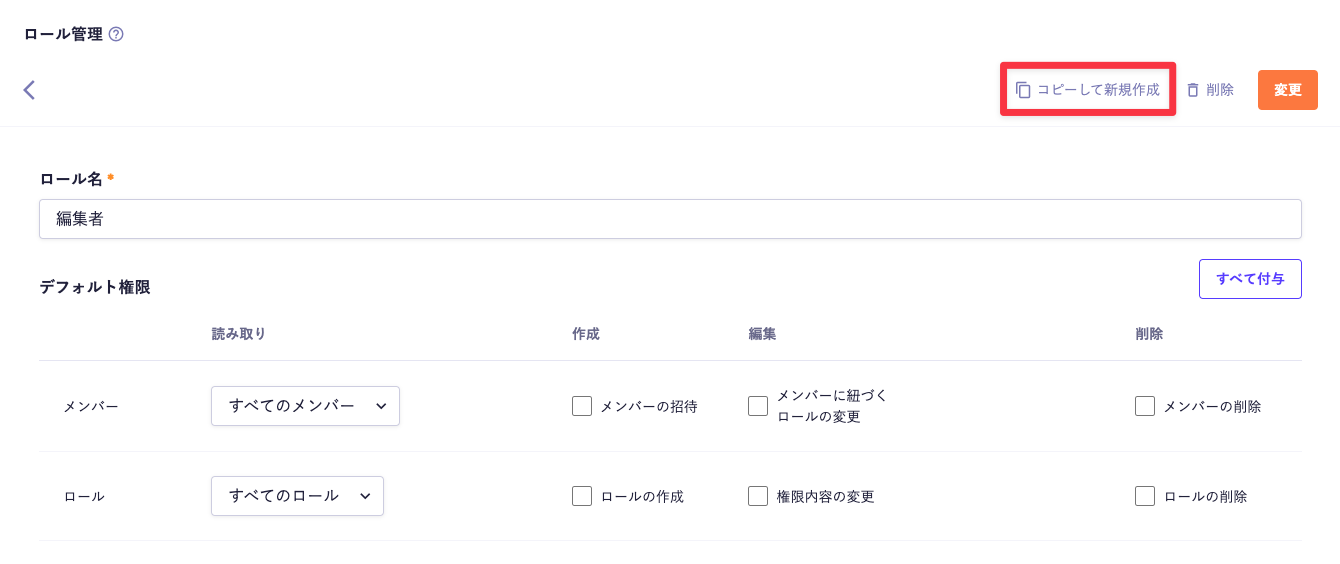Viewport: 1340px width, 564px height.
Task: Click the trash can icon for 削除
Action: click(x=1192, y=90)
